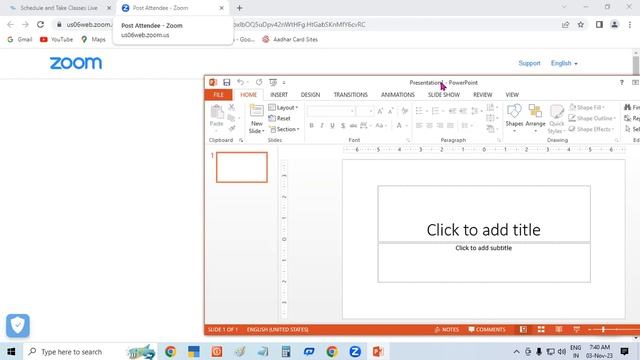Viewport: 640px width, 360px height.
Task: Start Slide Show from status bar icon
Action: 576,329
